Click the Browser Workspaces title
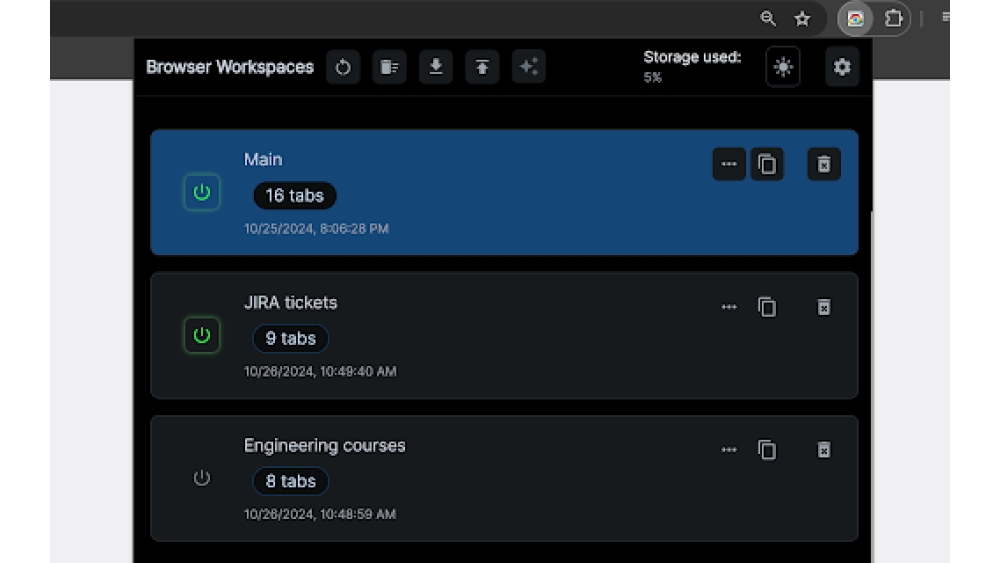This screenshot has width=1000, height=563. point(230,67)
